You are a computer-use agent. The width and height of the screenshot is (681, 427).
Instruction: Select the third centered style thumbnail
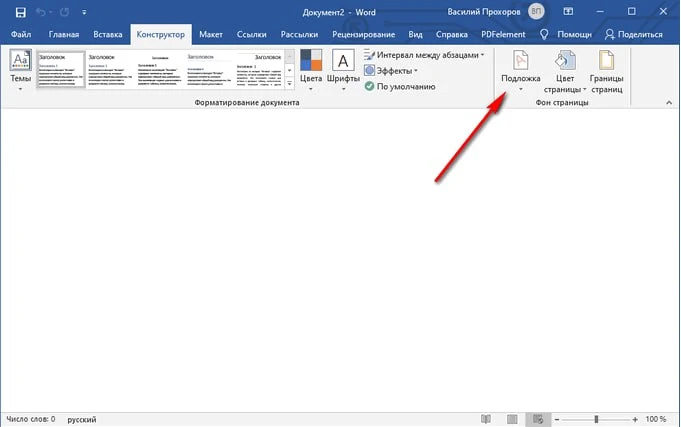pyautogui.click(x=160, y=70)
